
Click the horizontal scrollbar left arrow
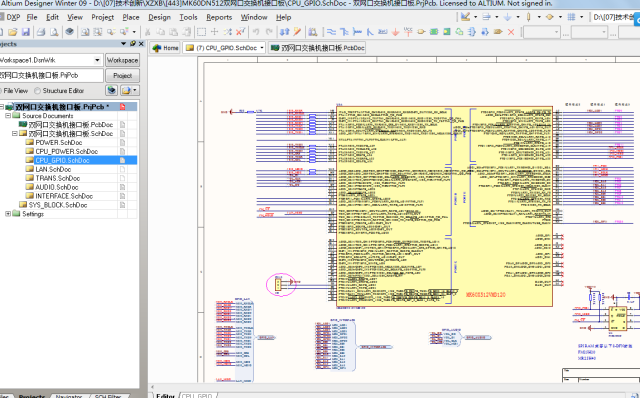[153, 387]
